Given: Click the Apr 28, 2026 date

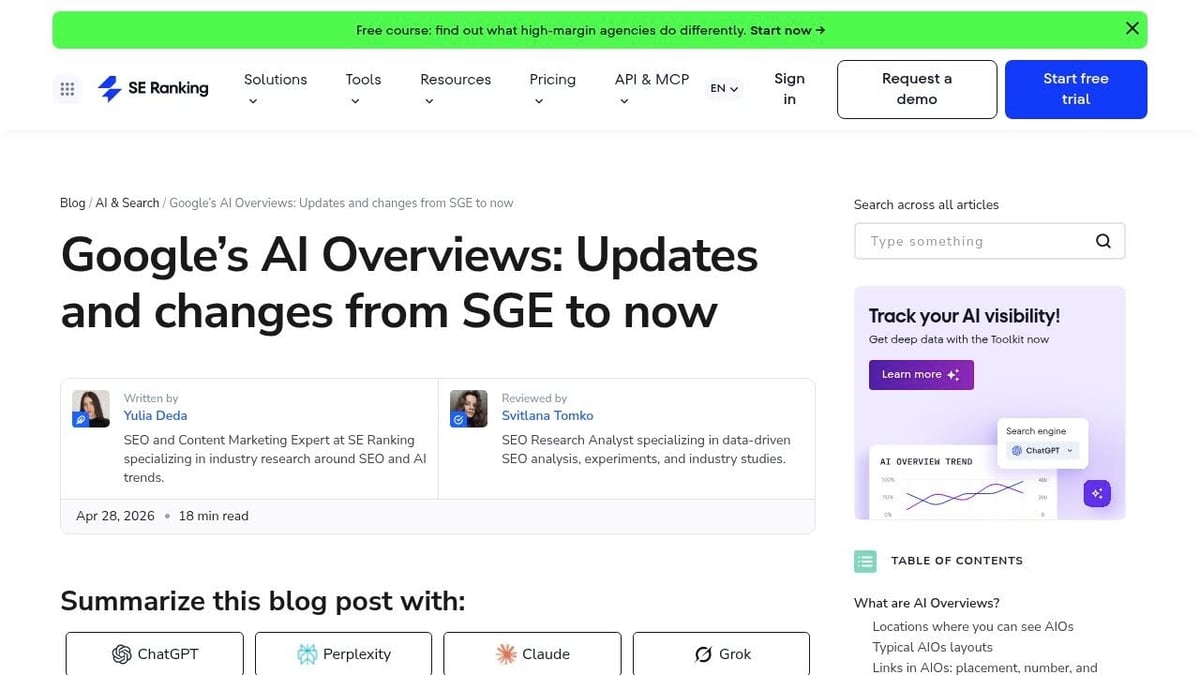Looking at the screenshot, I should tap(115, 516).
